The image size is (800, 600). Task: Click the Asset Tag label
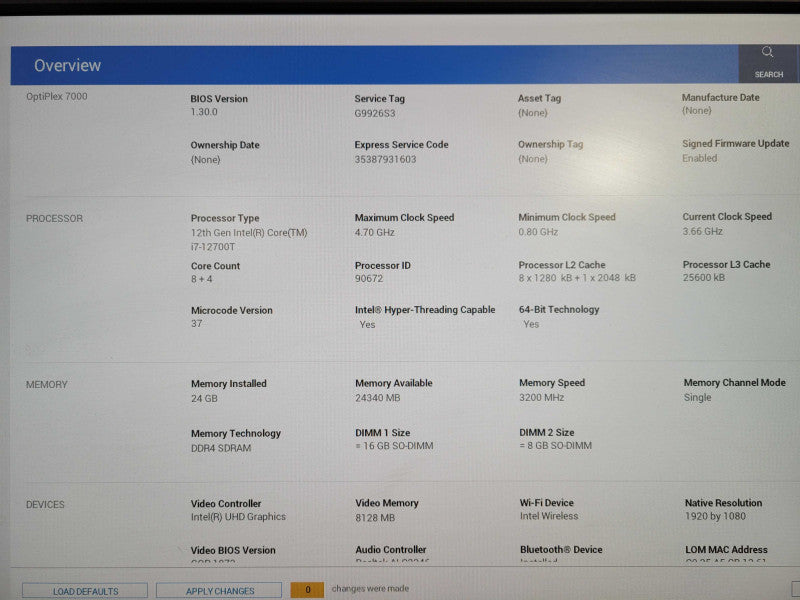[x=539, y=98]
